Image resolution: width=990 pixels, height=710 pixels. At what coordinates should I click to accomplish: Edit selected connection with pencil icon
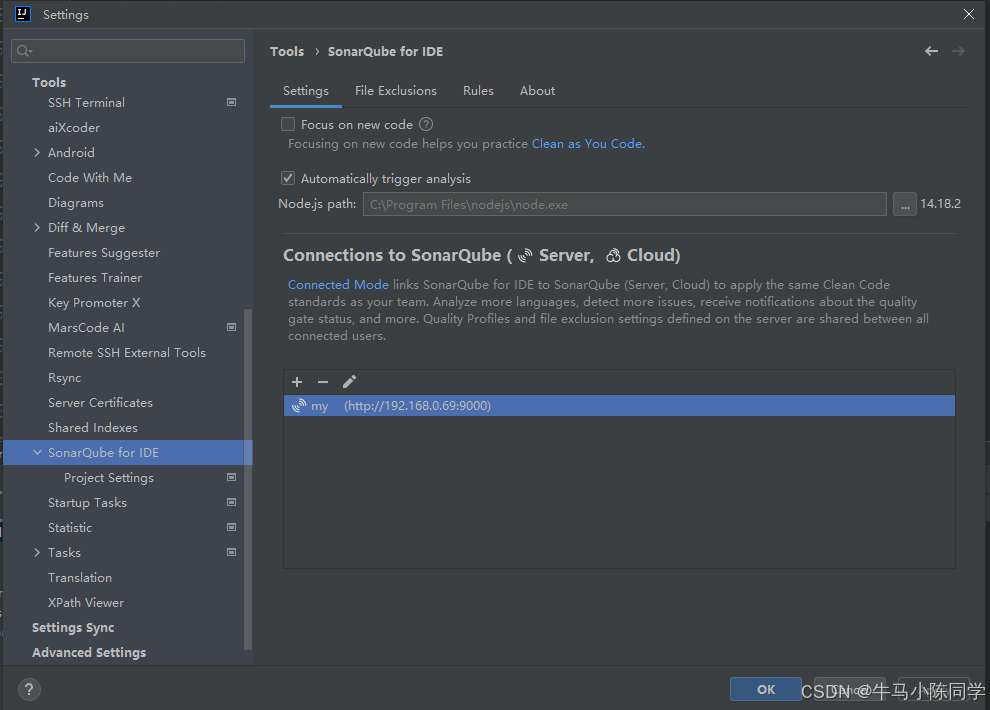(x=349, y=382)
